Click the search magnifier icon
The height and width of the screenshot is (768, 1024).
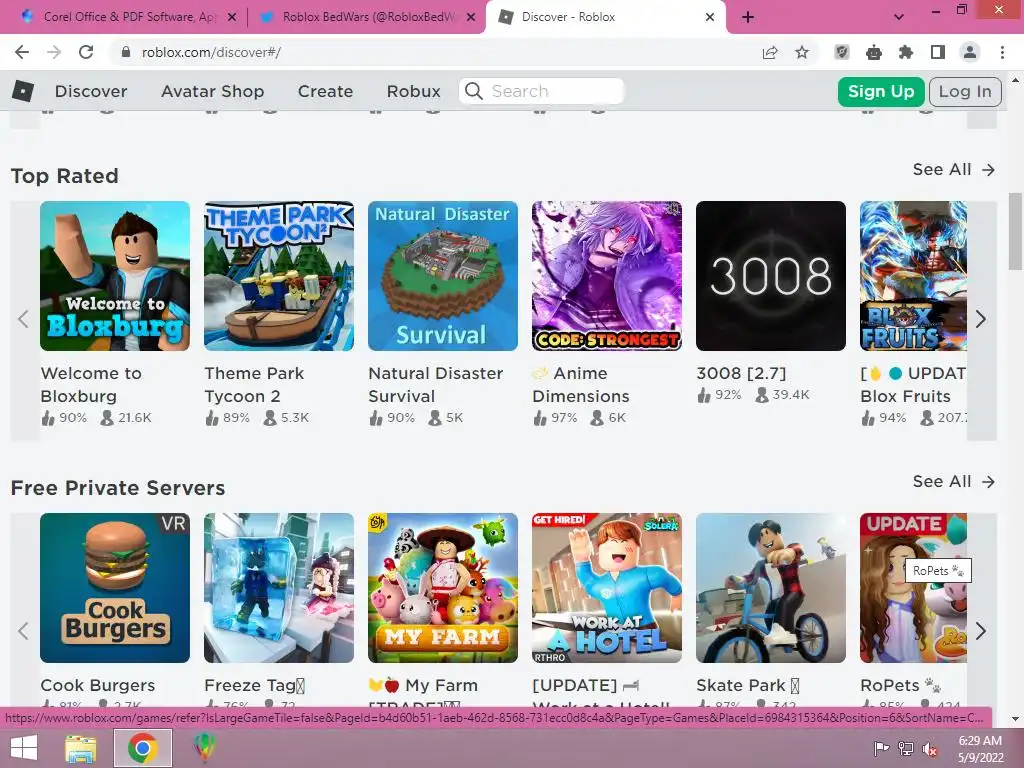[474, 91]
